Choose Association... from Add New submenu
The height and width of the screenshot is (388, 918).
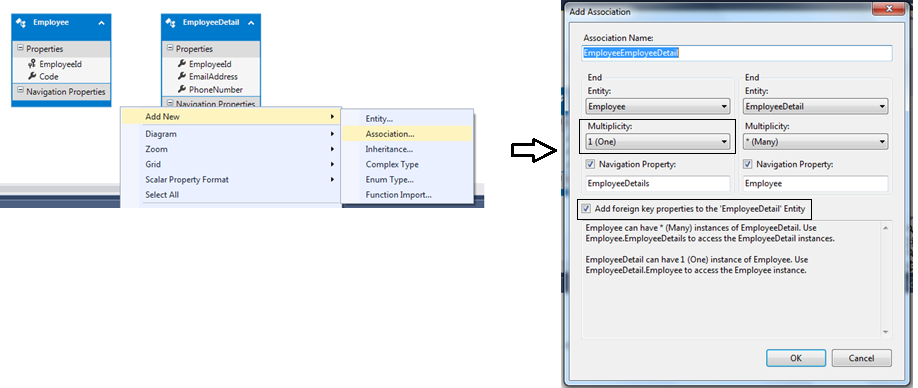(407, 134)
